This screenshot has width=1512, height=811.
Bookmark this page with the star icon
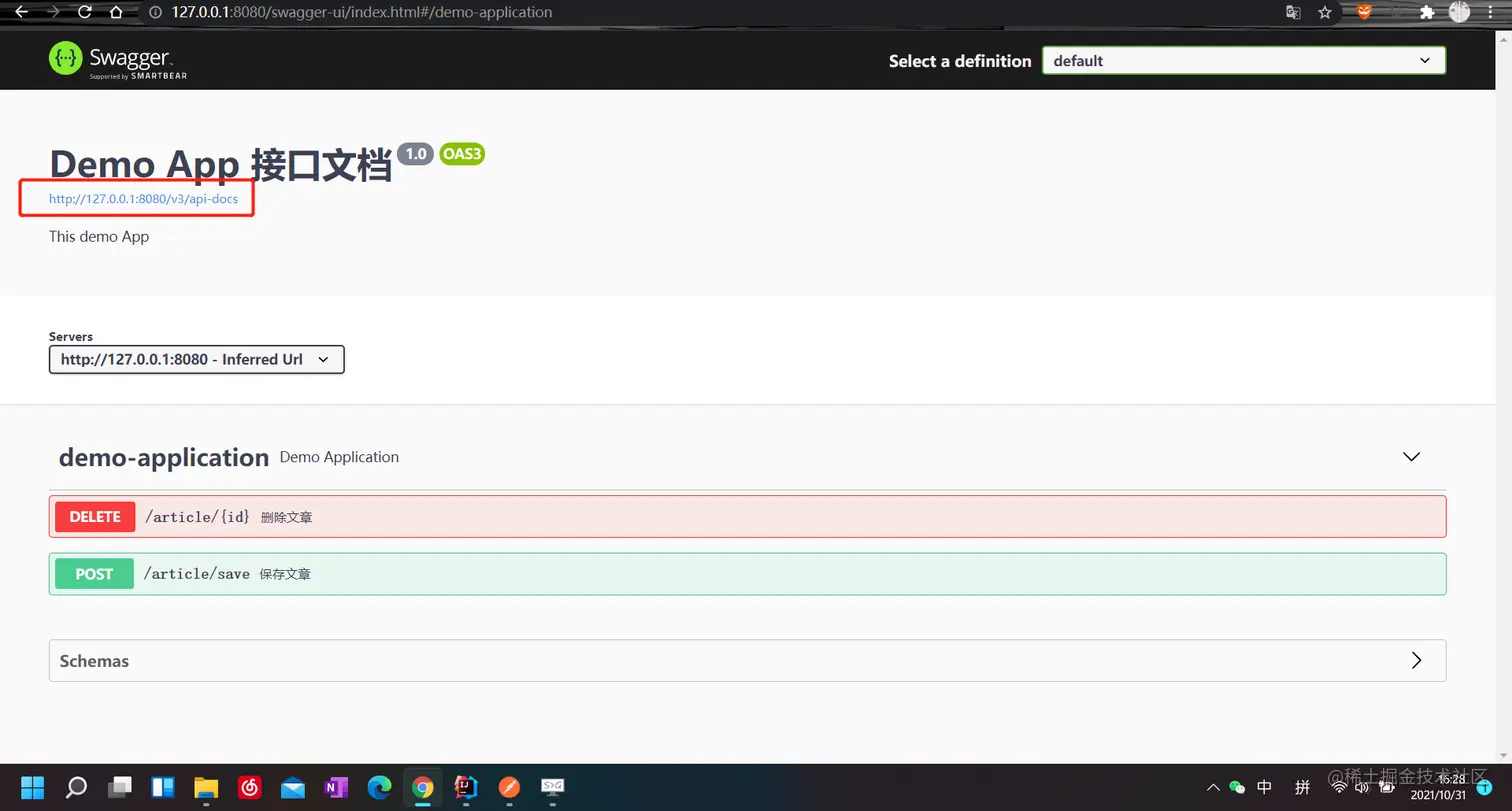(1325, 12)
